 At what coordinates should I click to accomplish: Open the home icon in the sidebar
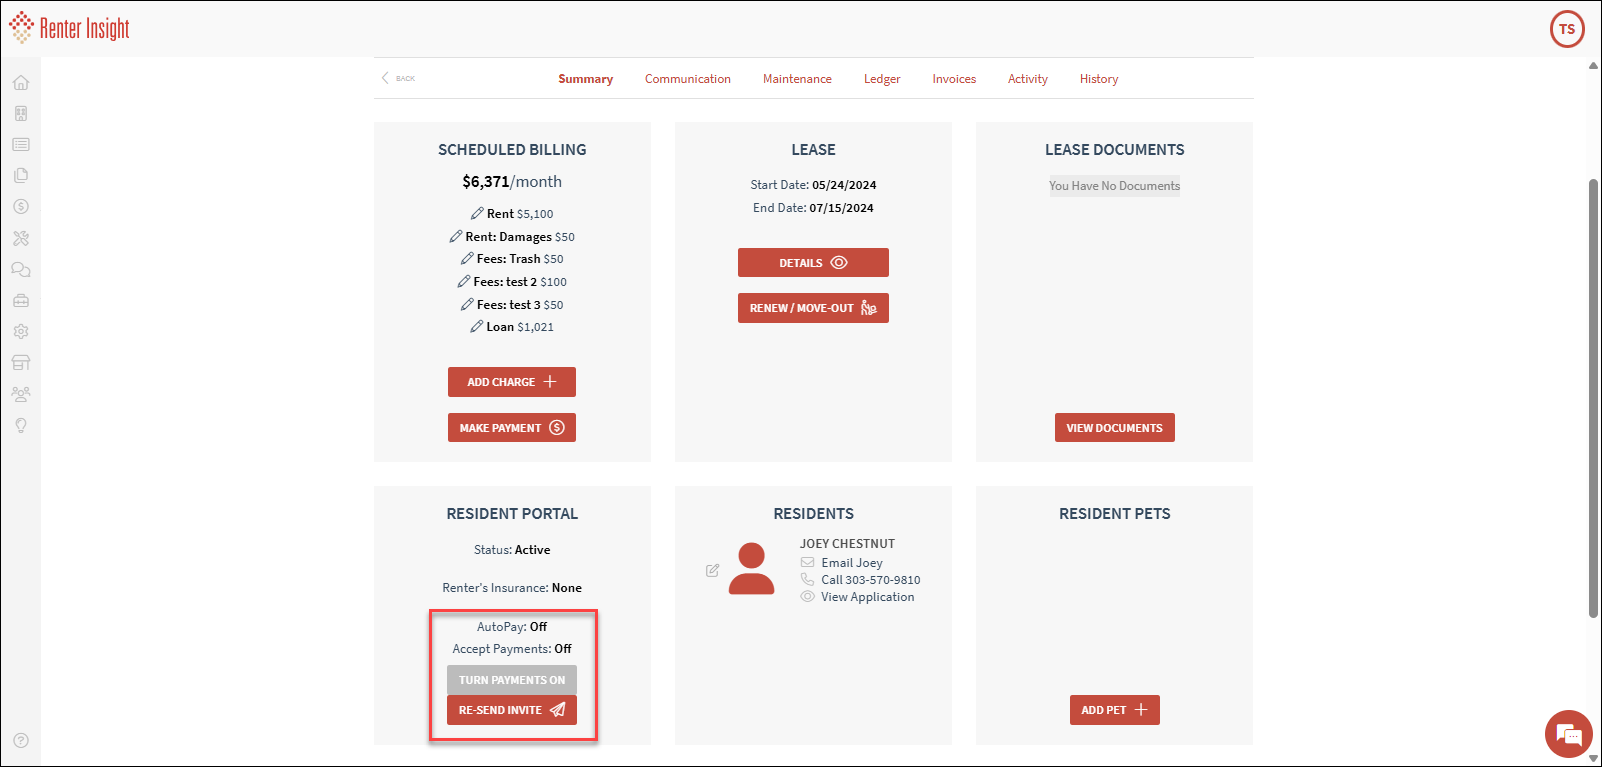click(21, 83)
